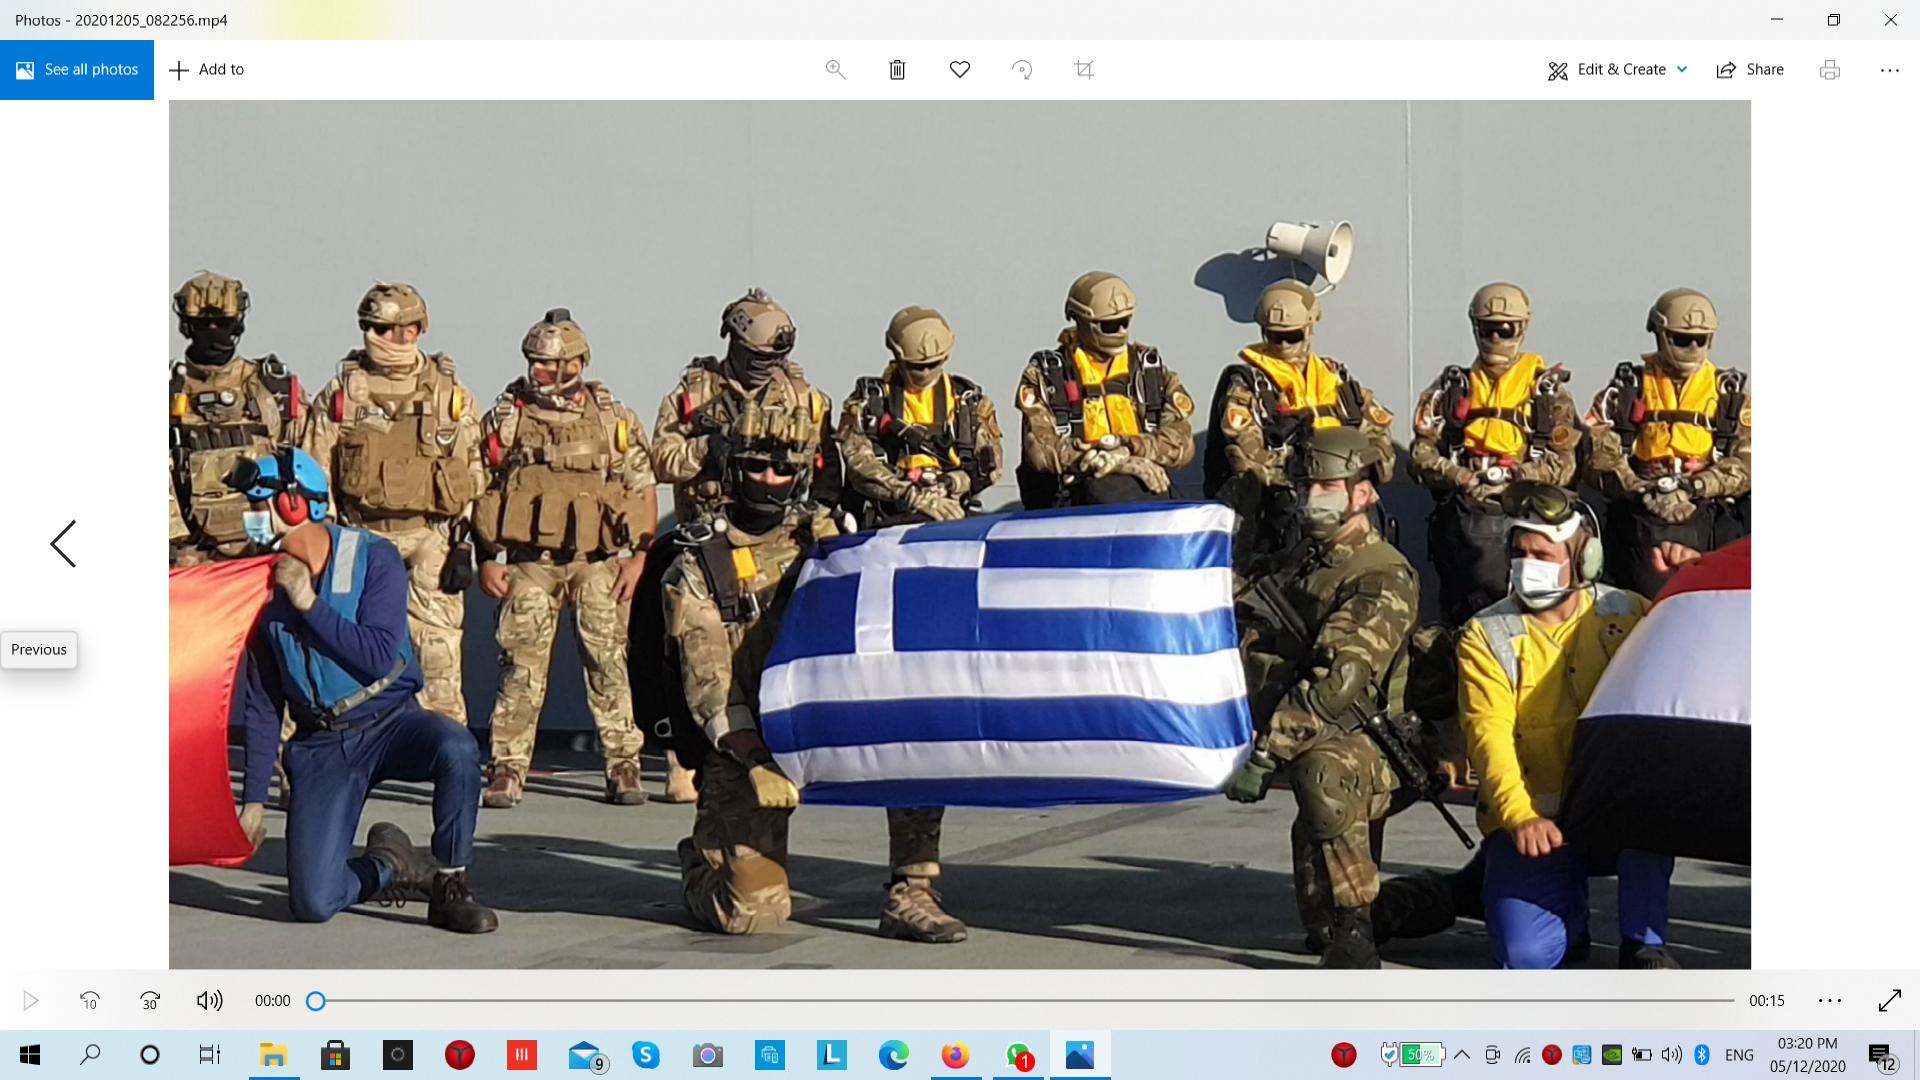Click the Share button
The height and width of the screenshot is (1080, 1920).
pyautogui.click(x=1750, y=69)
